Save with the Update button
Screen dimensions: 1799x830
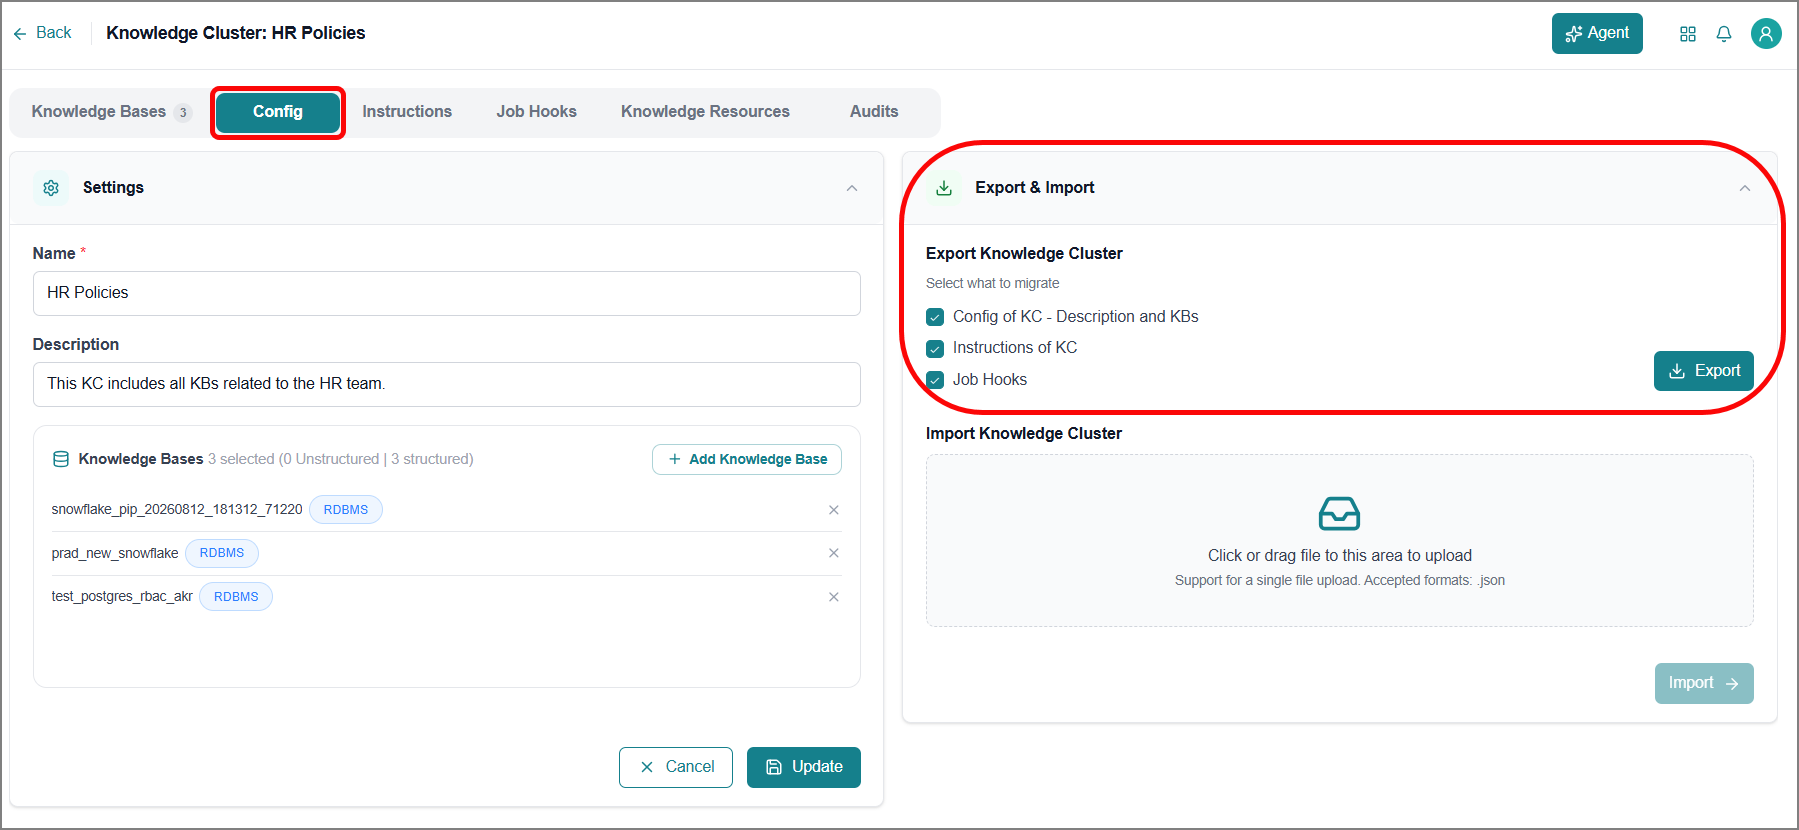point(804,767)
